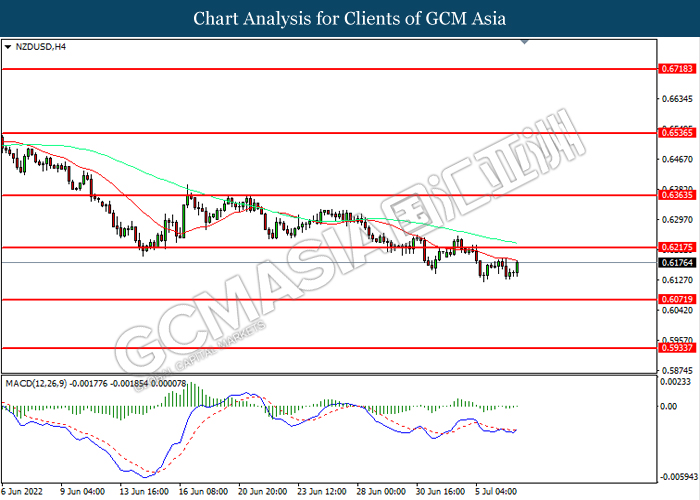Select the 0.65365 red level label
This screenshot has height=500, width=700.
click(677, 133)
